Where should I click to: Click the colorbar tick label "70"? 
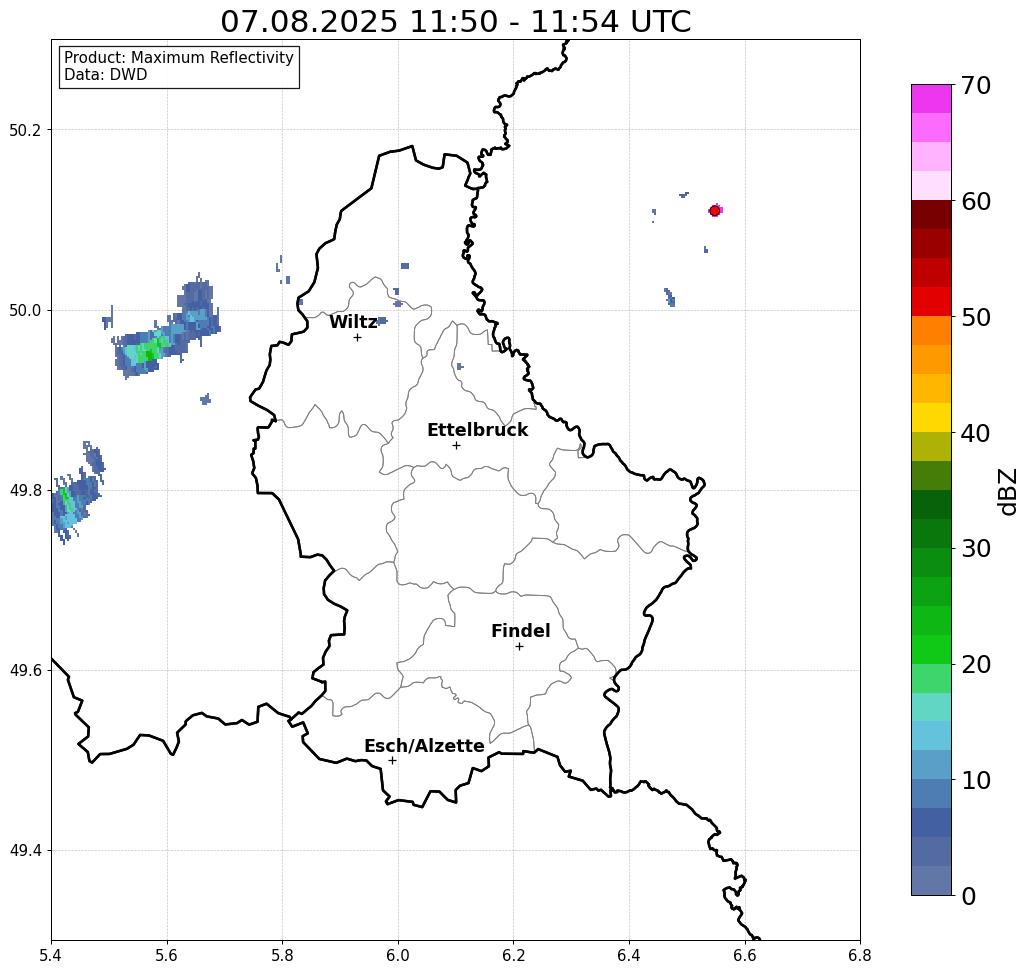[976, 85]
